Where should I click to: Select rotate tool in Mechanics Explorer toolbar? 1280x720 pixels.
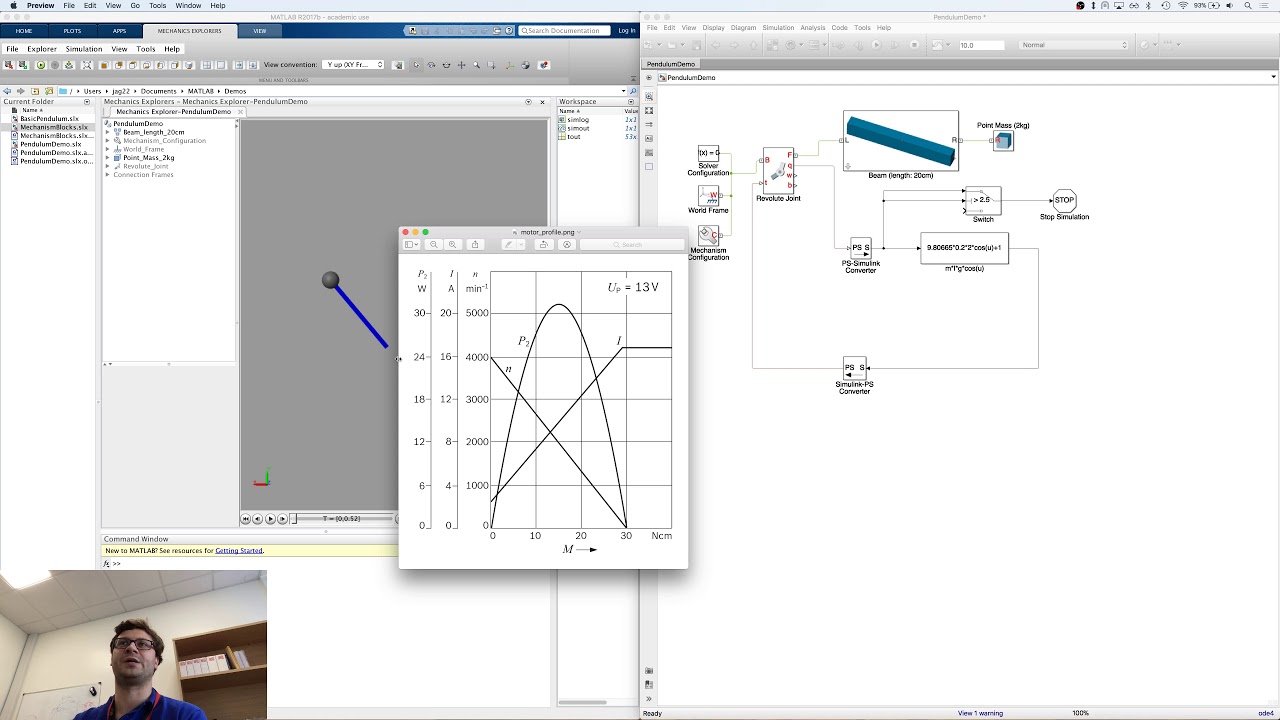(x=431, y=65)
